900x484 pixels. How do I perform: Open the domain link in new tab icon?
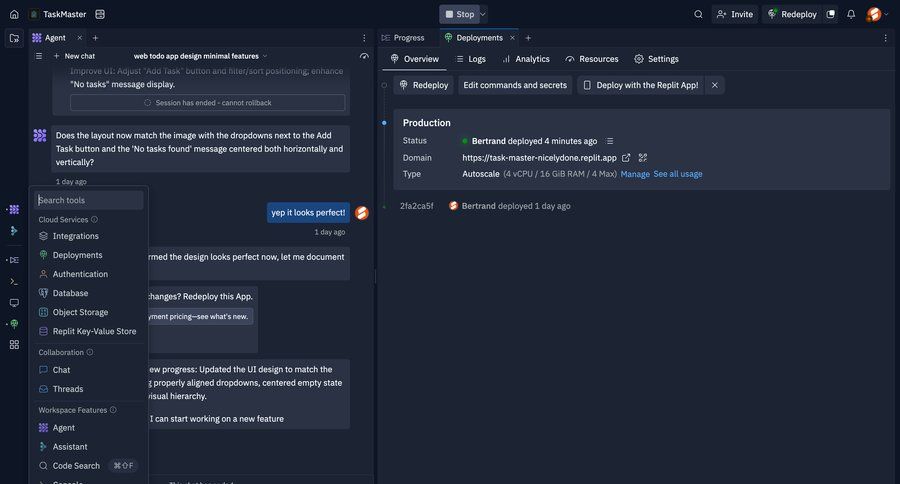[626, 158]
